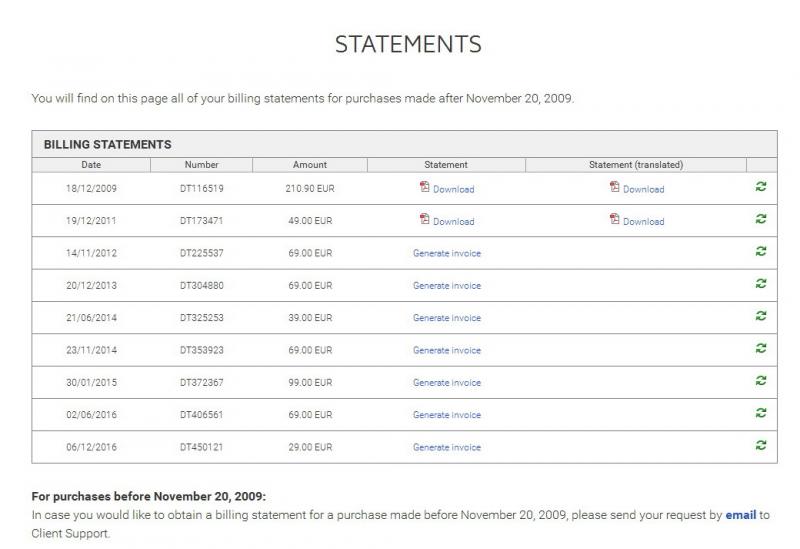
Task: Select the date 02/06/2016
Action: click(91, 414)
